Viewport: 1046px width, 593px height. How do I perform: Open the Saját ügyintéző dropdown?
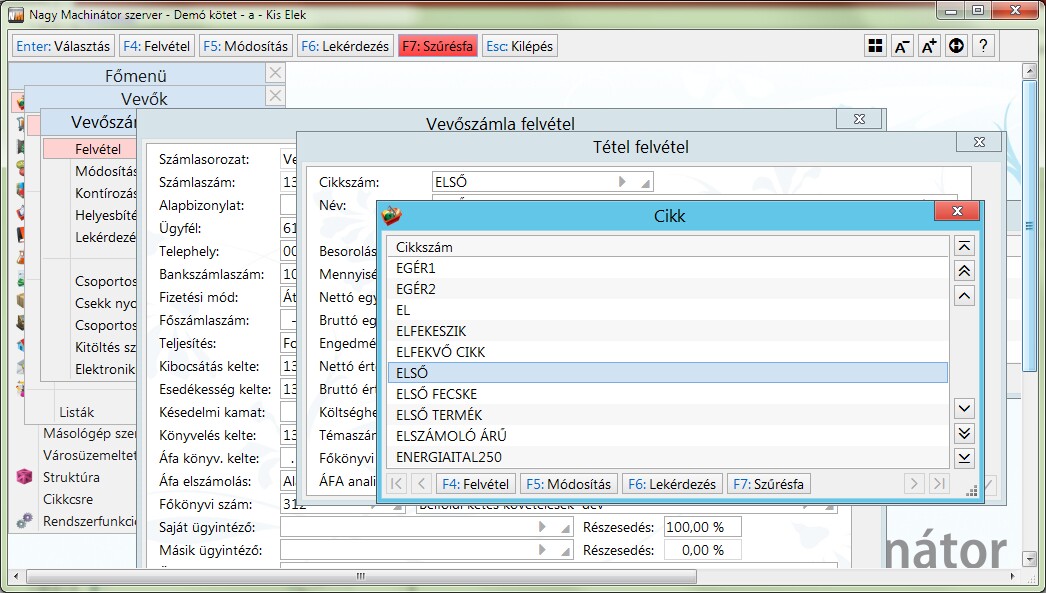[543, 527]
